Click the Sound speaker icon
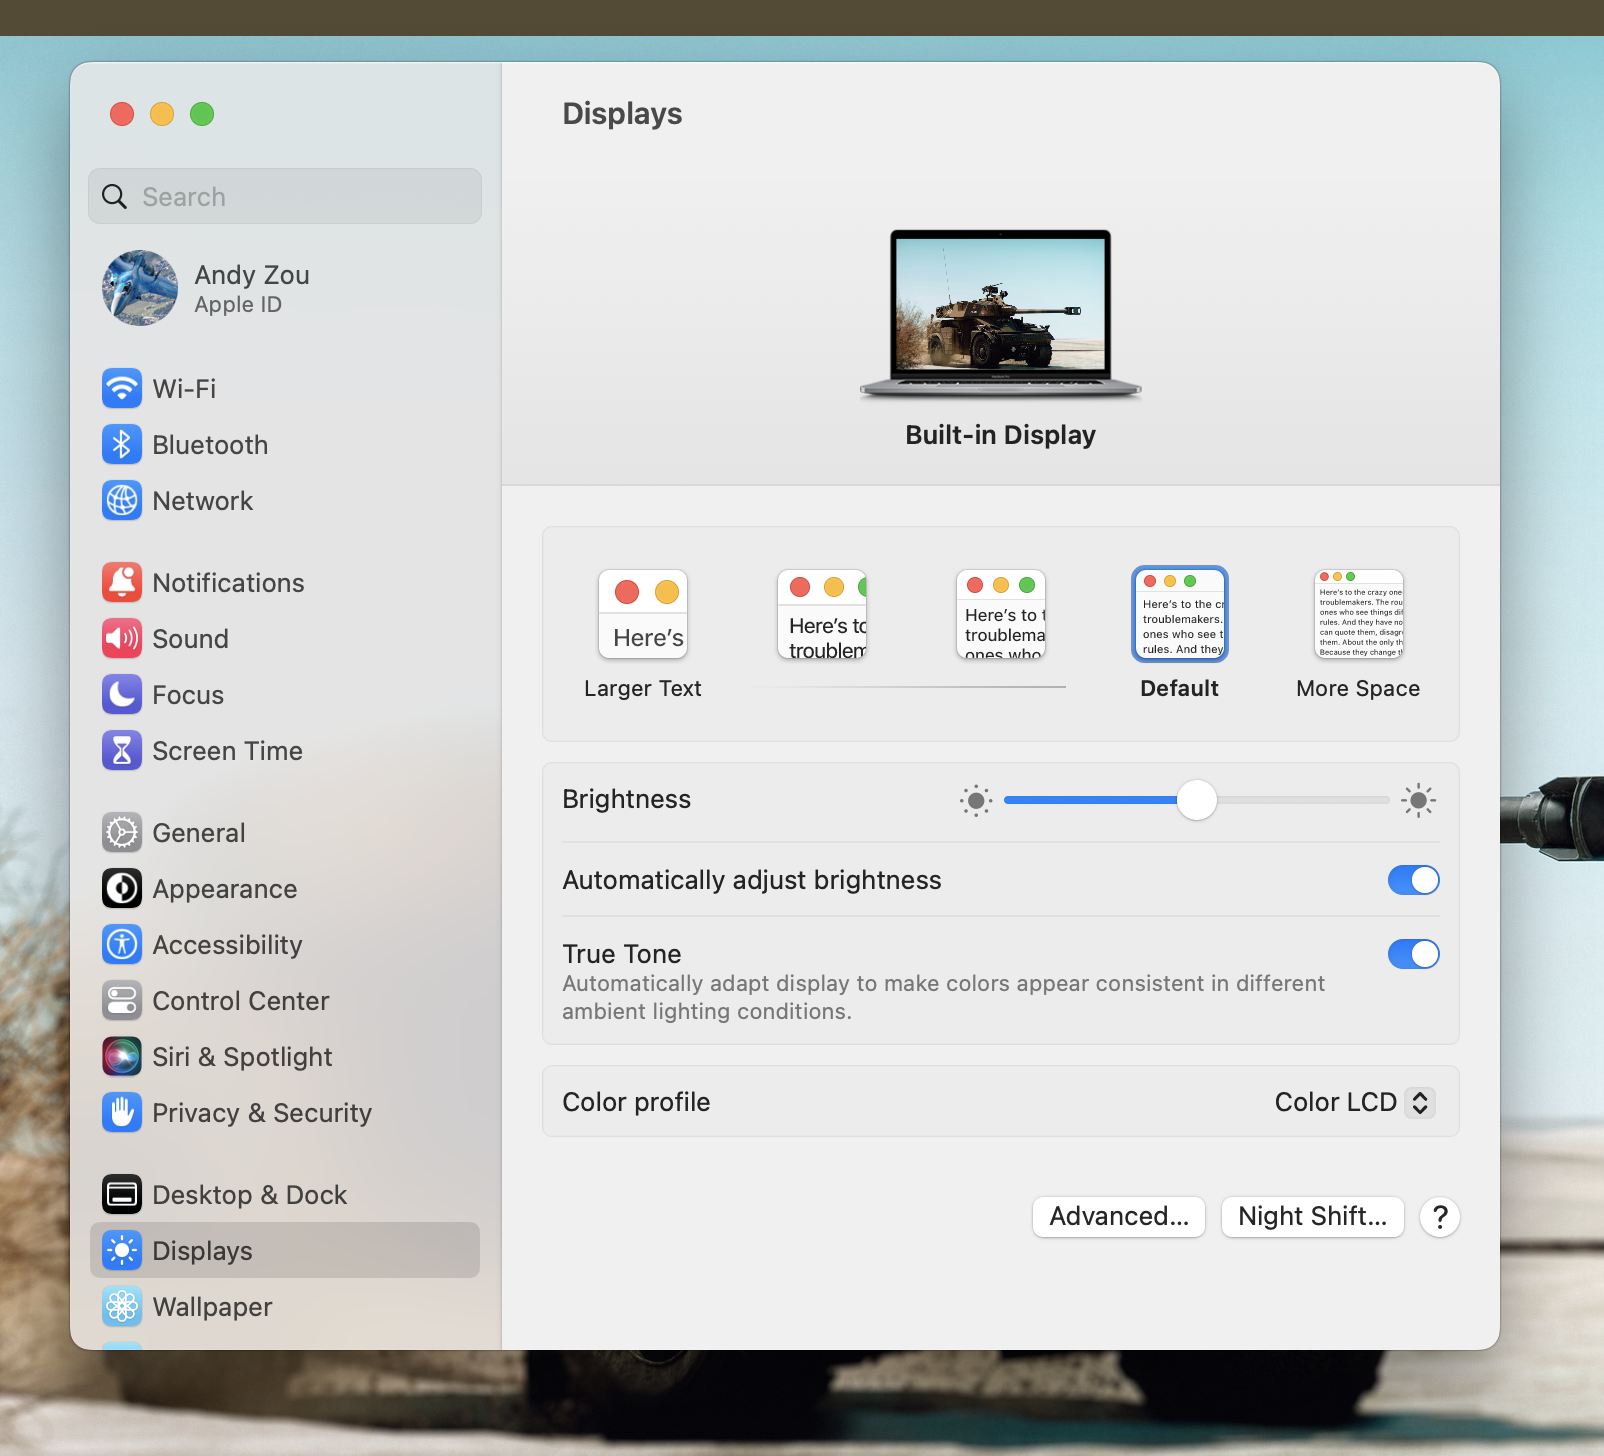The height and width of the screenshot is (1456, 1604). pyautogui.click(x=122, y=638)
